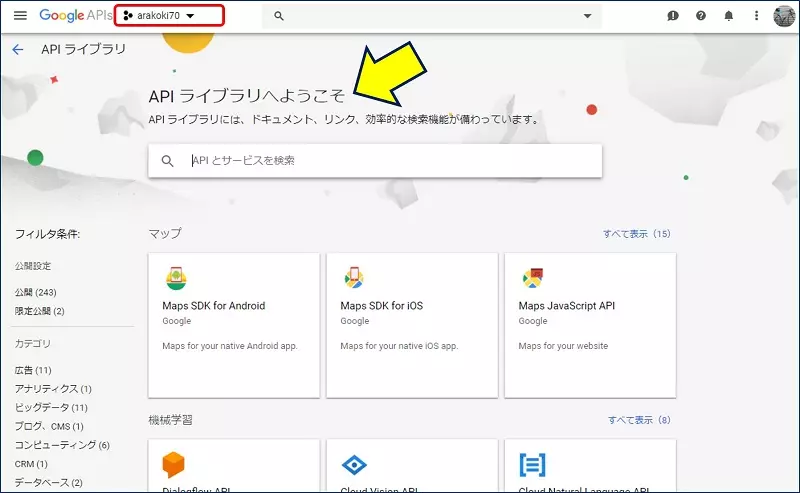Filter by コンピューティング (6) category
This screenshot has width=800, height=493.
click(62, 445)
